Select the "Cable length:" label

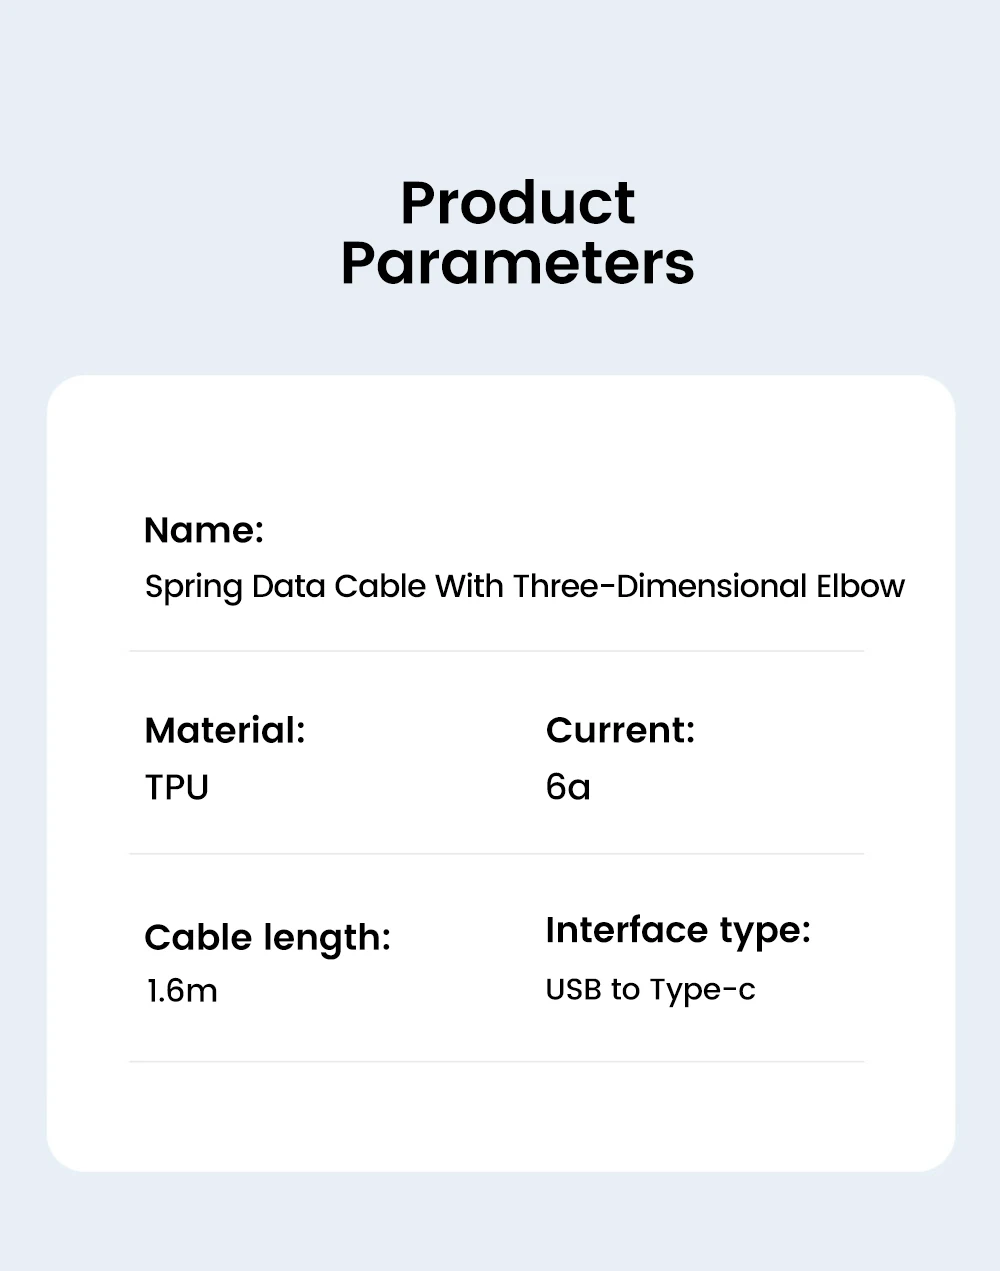[267, 938]
